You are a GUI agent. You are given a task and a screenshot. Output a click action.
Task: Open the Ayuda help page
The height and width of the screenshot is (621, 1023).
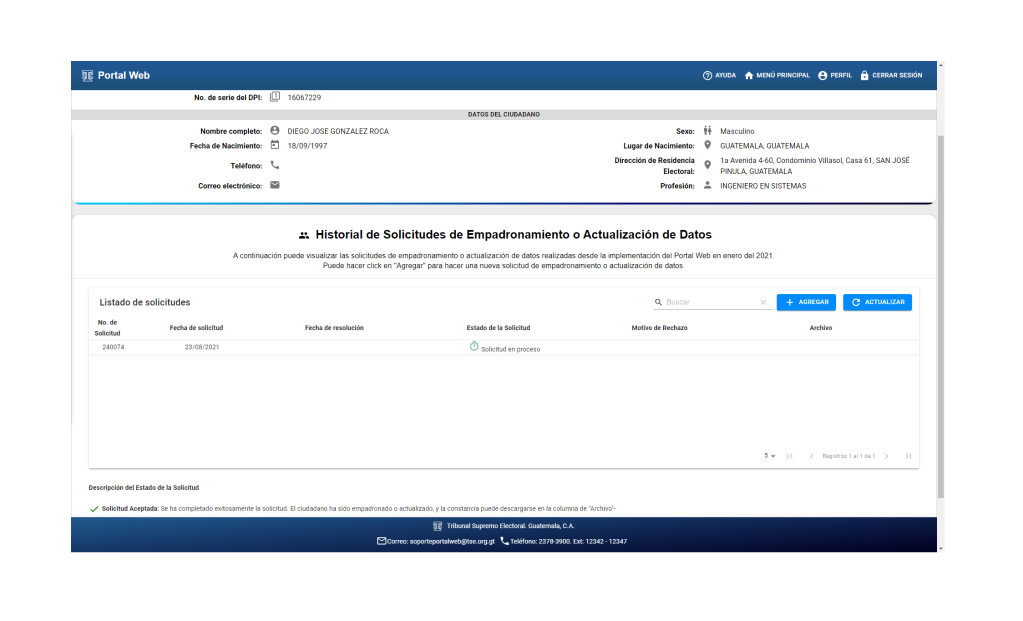click(719, 75)
